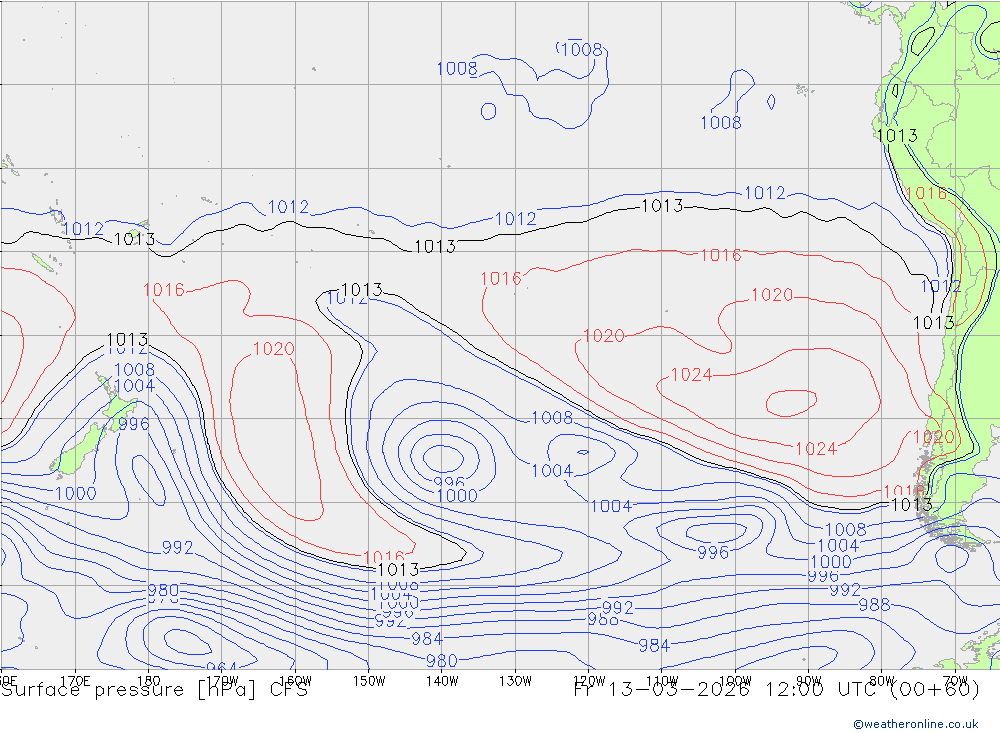1000x733 pixels.
Task: Click the 996 low pressure center near 140W
Action: 449,482
